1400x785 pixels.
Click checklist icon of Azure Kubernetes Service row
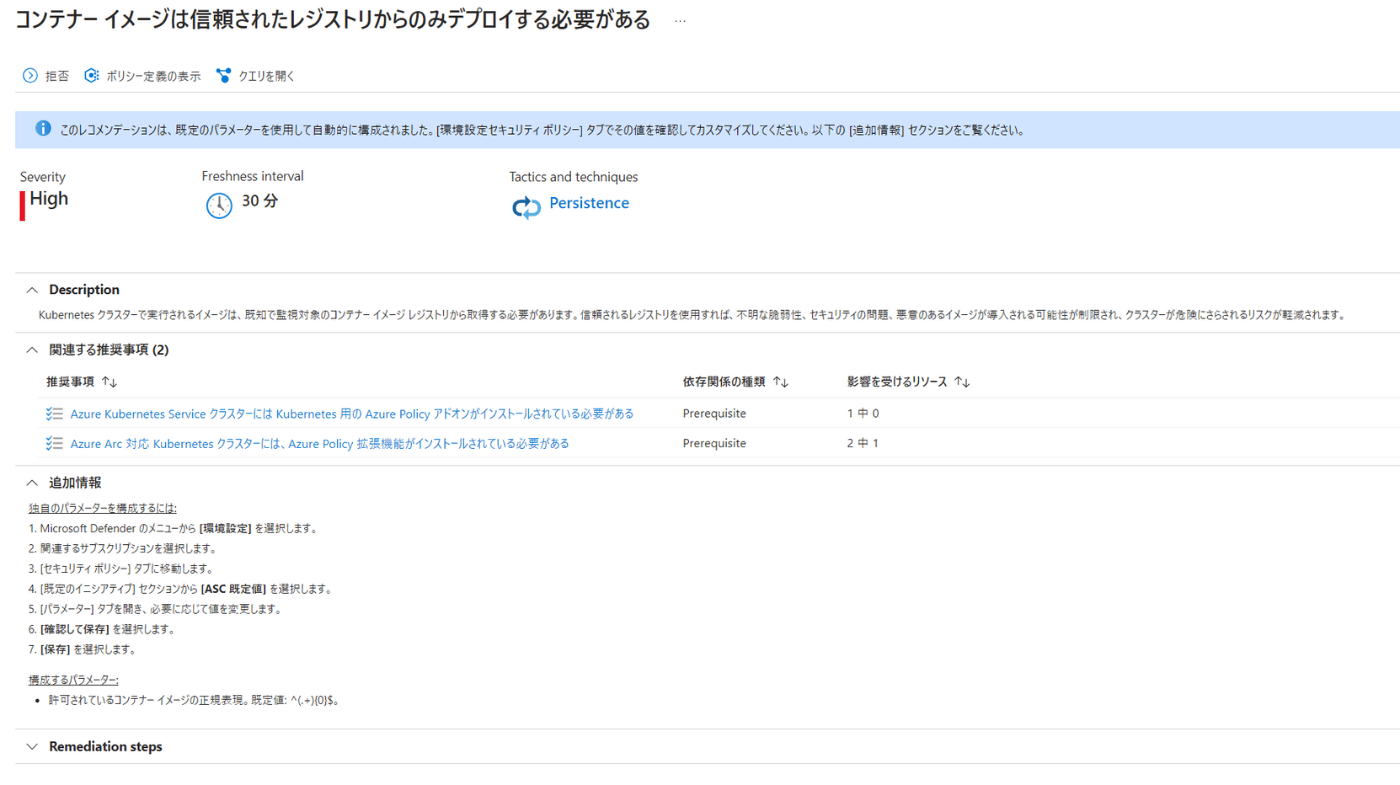point(54,414)
